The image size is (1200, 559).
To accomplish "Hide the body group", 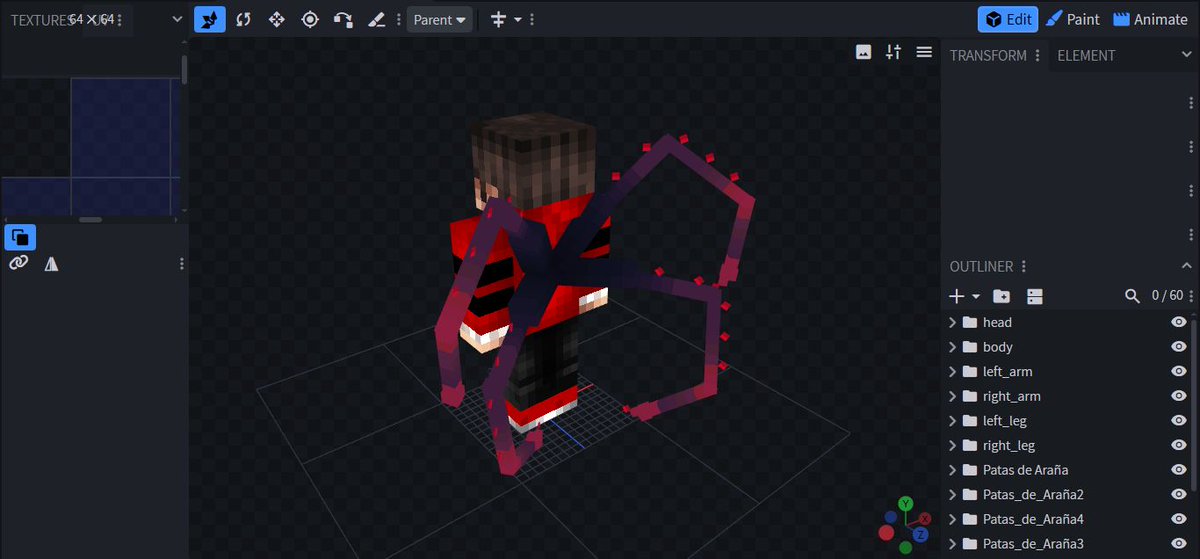I will pos(1178,347).
